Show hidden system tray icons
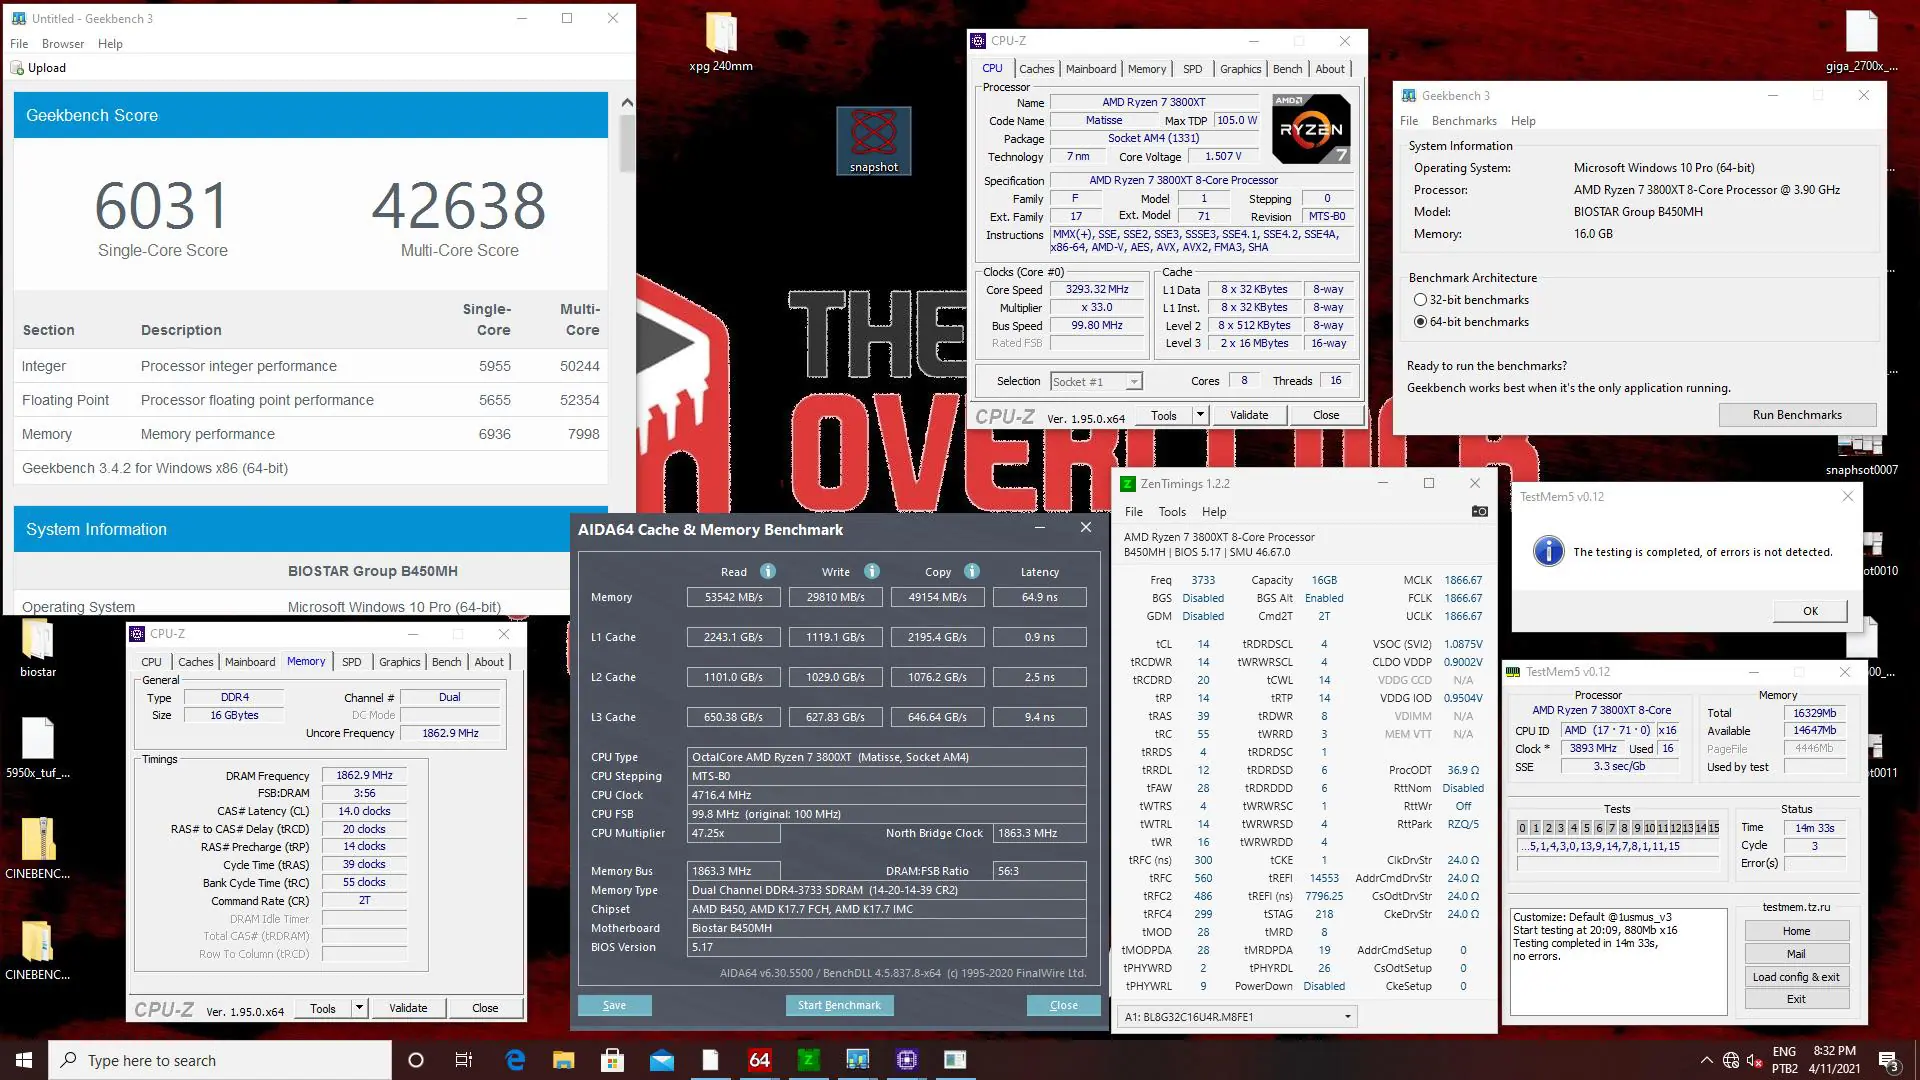The height and width of the screenshot is (1080, 1920). click(x=1706, y=1060)
